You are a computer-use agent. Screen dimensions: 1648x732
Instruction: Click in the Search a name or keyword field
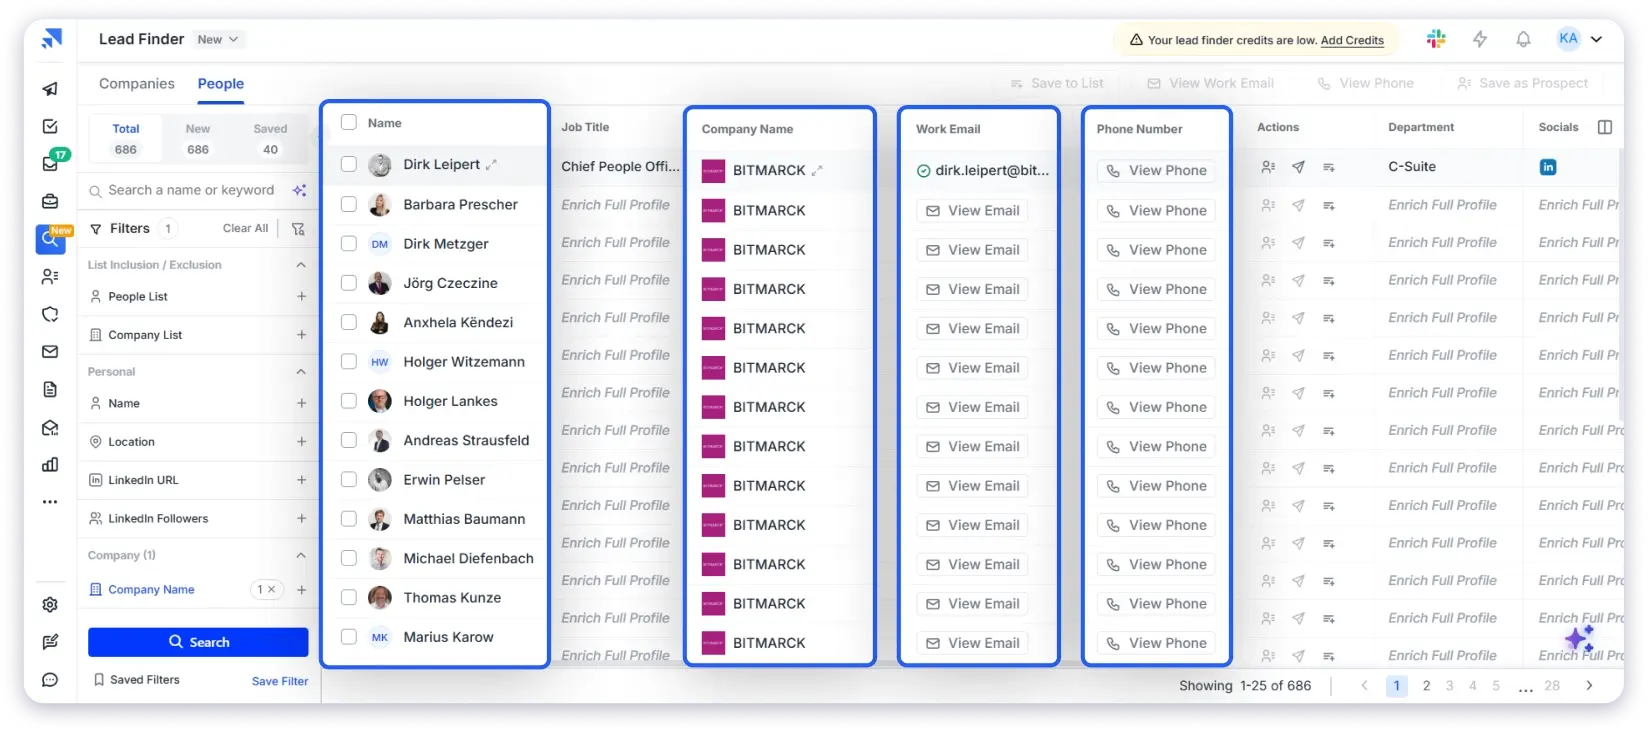click(191, 190)
